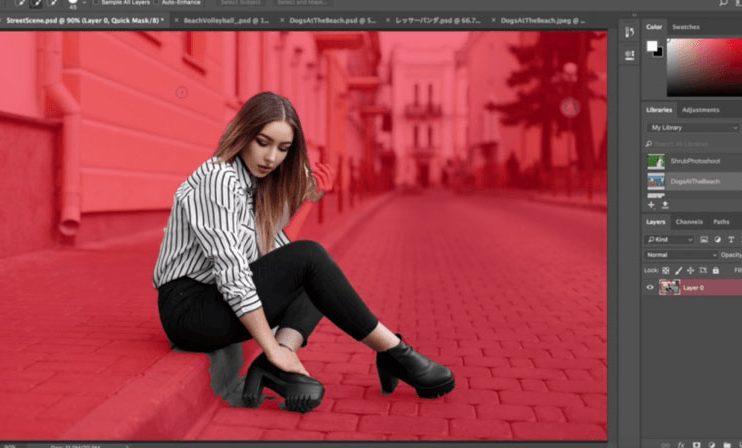Toggle Lock image pixels brush icon
This screenshot has width=742, height=448.
[x=678, y=271]
